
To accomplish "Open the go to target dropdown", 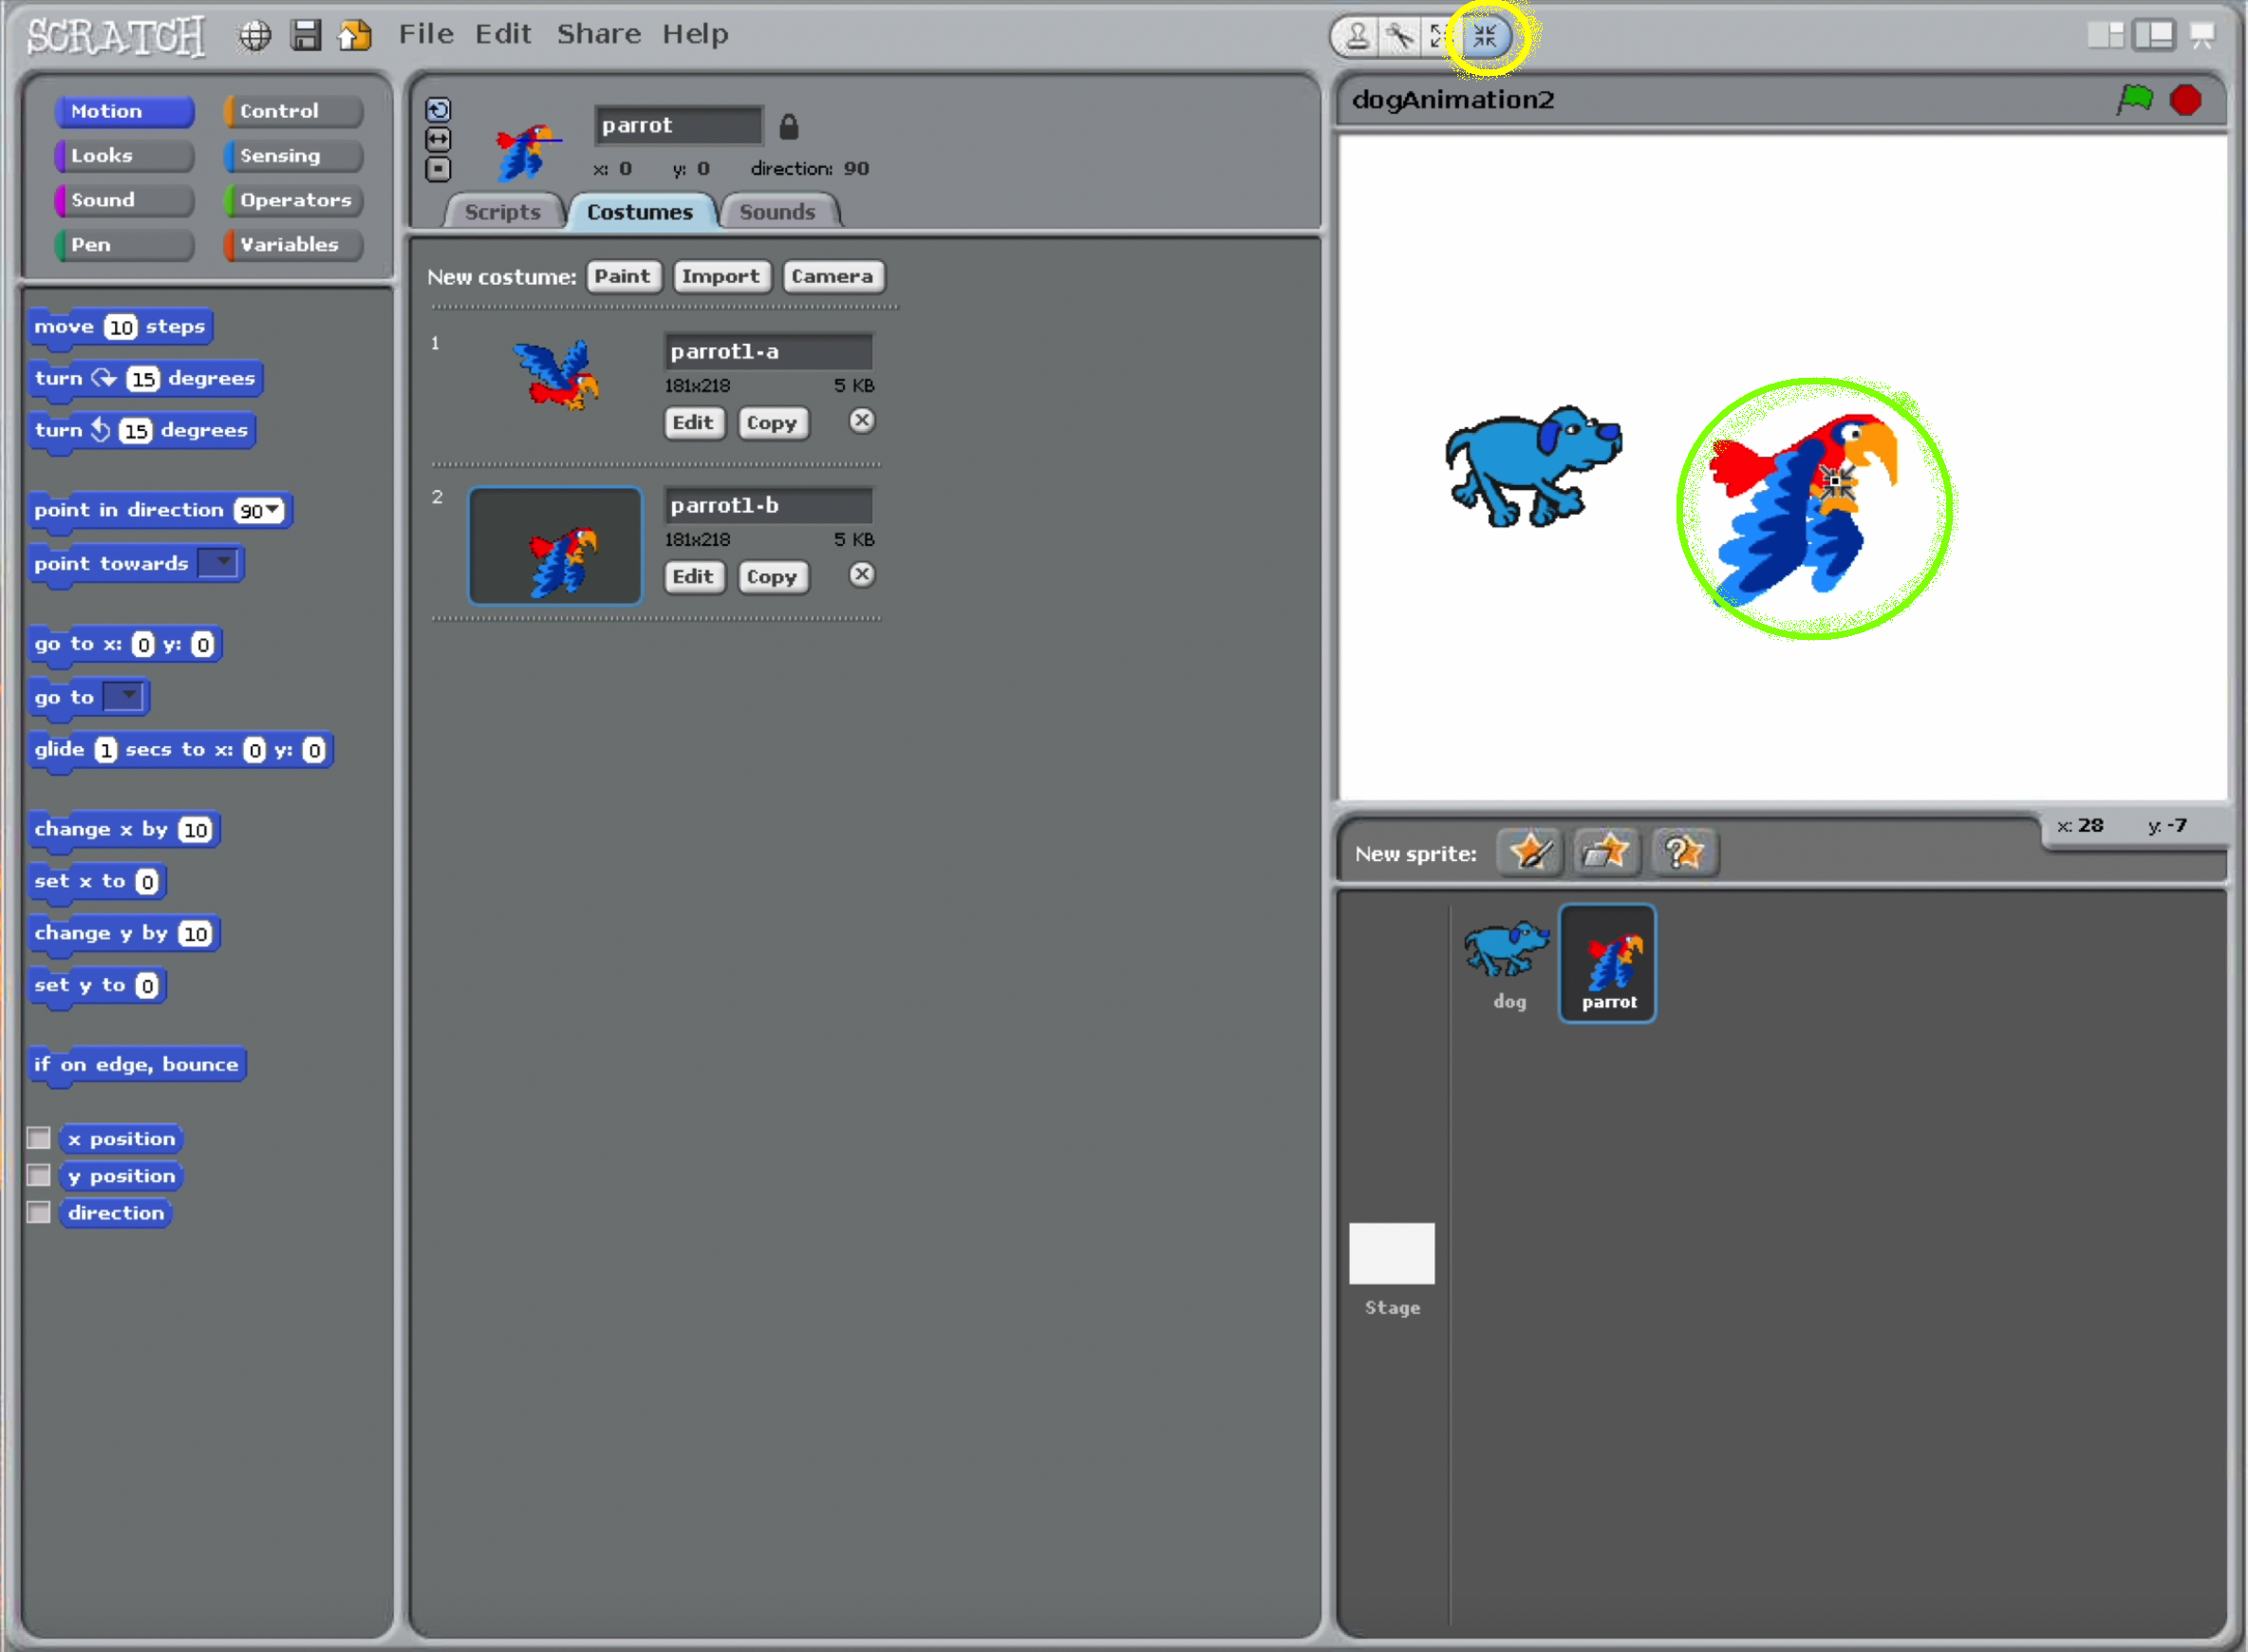I will pos(126,696).
